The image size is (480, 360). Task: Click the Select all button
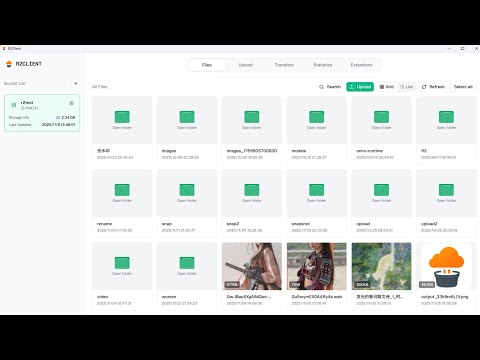click(463, 87)
